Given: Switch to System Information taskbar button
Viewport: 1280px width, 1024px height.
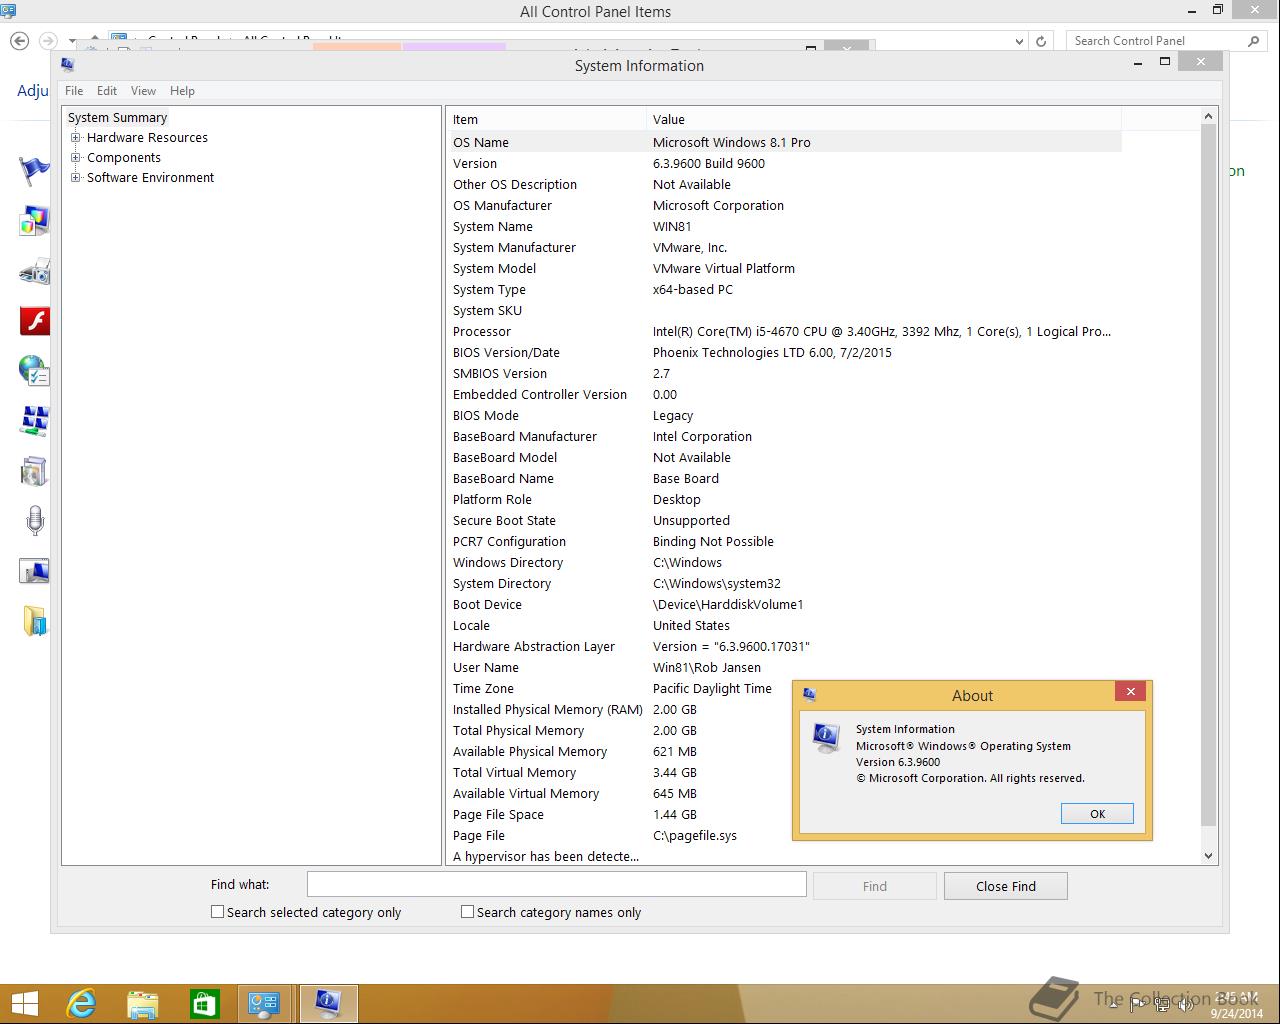Looking at the screenshot, I should click(327, 1004).
